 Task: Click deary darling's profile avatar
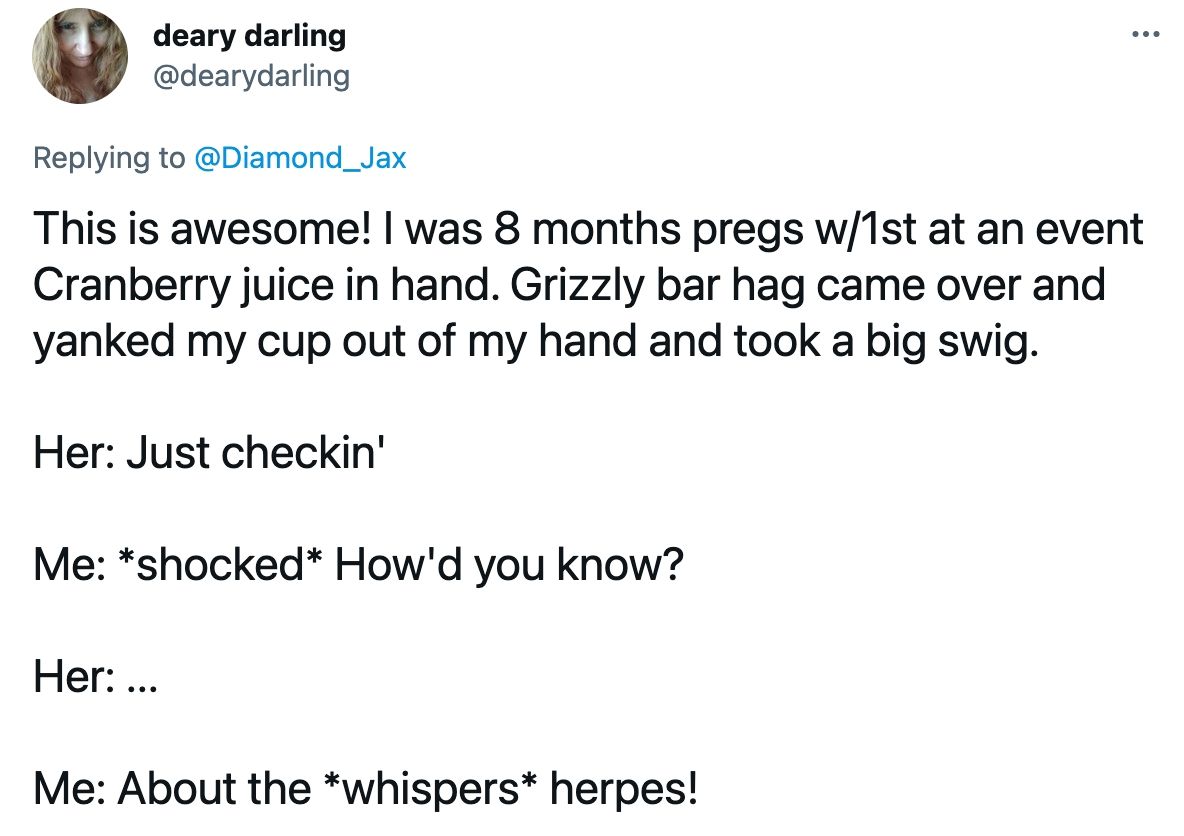coord(79,56)
